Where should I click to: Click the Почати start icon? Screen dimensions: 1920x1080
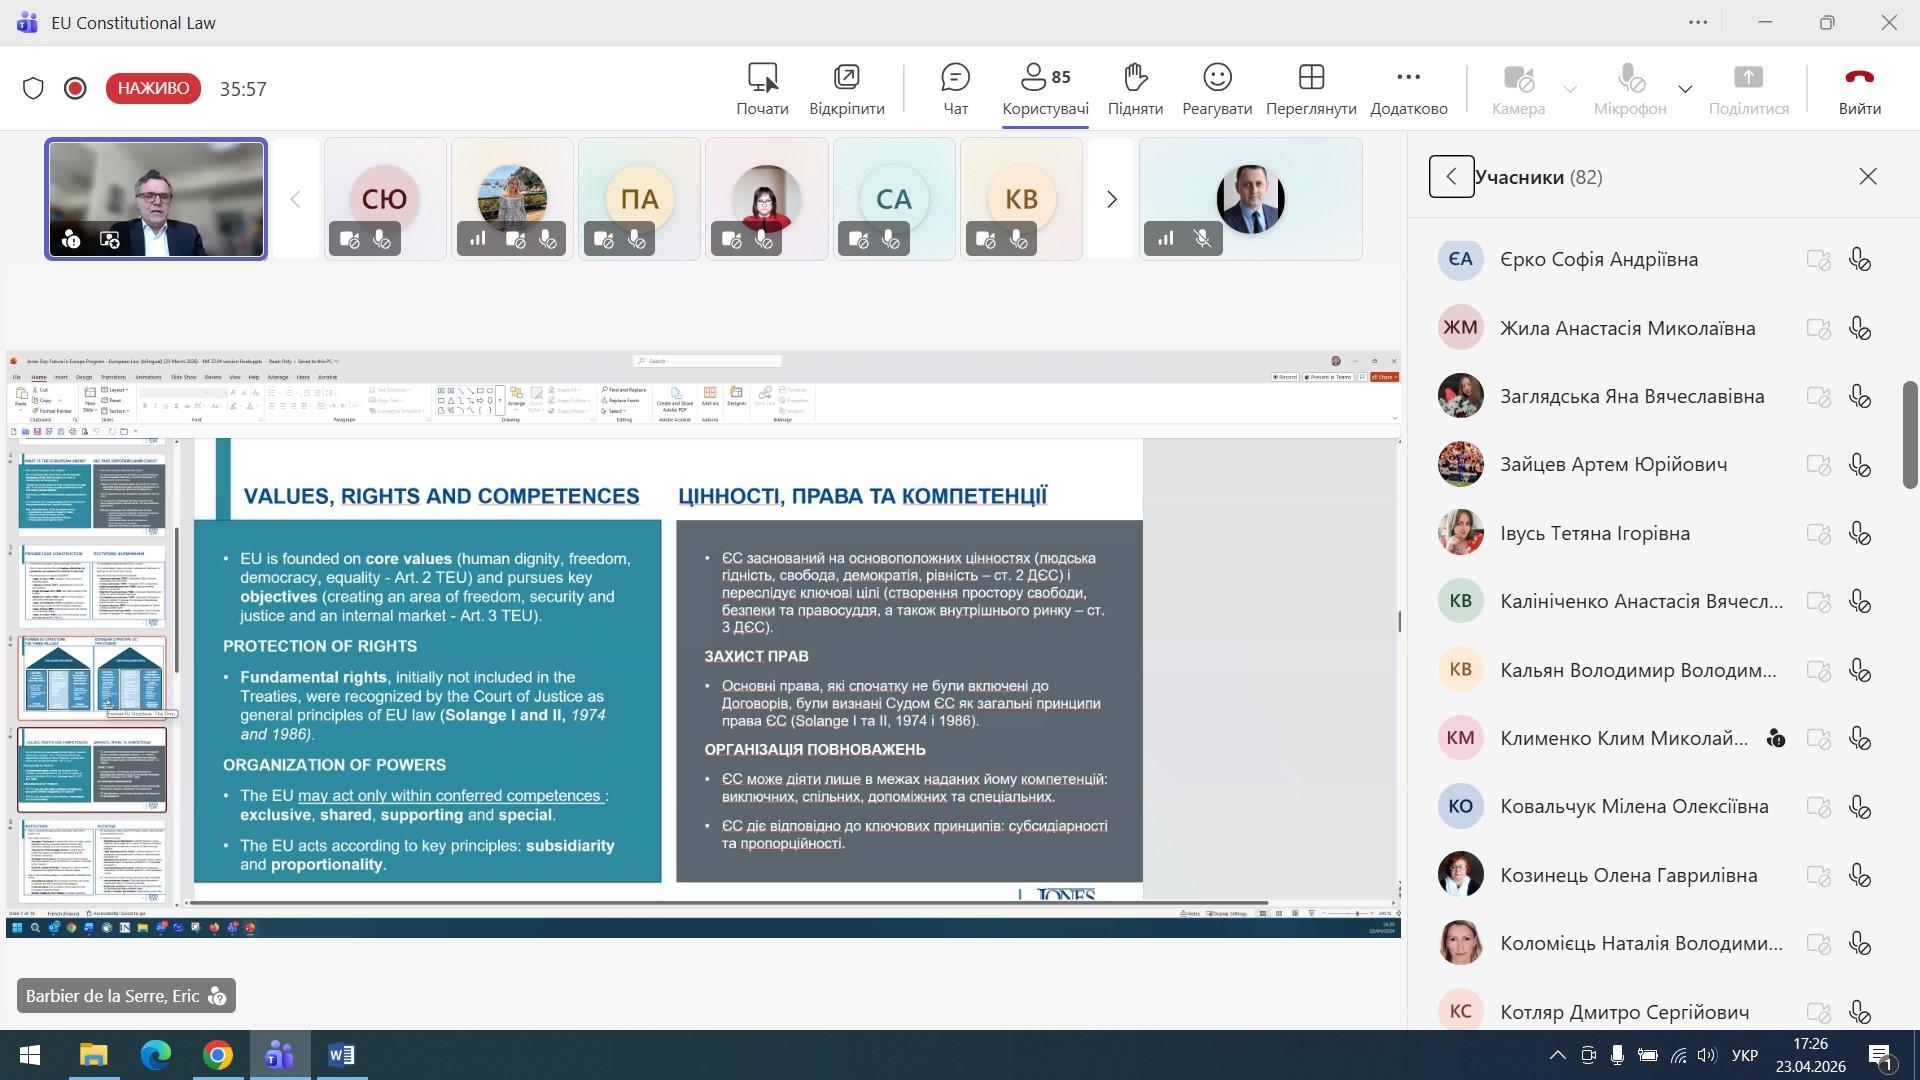pos(762,88)
